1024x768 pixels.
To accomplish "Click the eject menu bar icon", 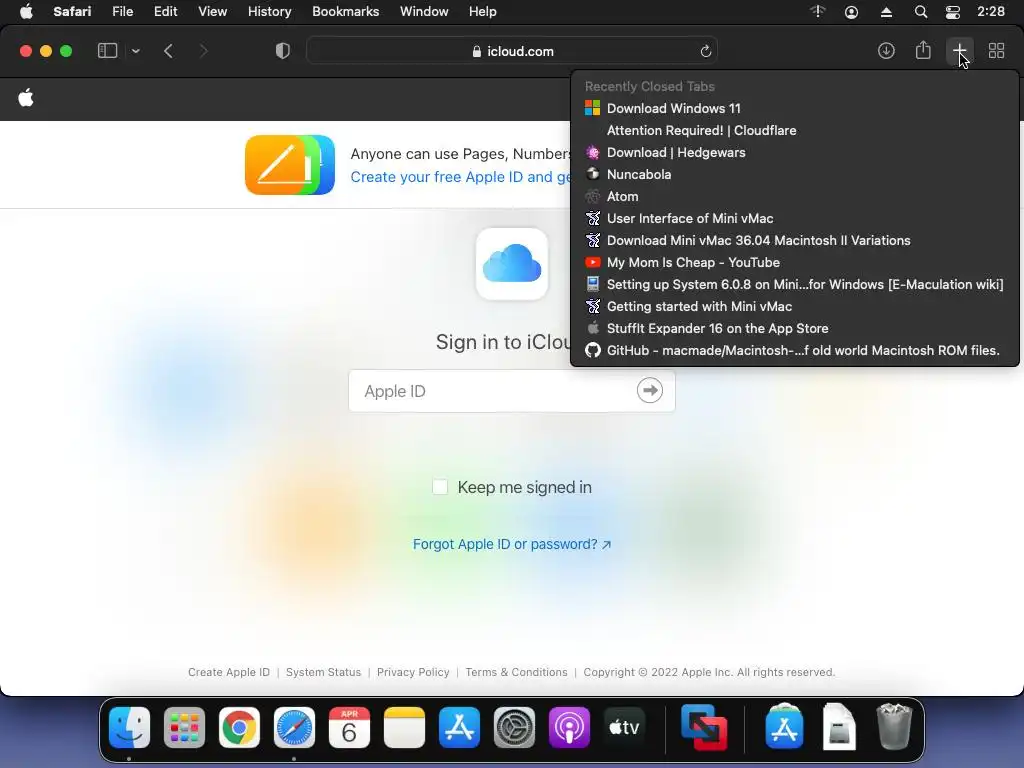I will (x=886, y=12).
